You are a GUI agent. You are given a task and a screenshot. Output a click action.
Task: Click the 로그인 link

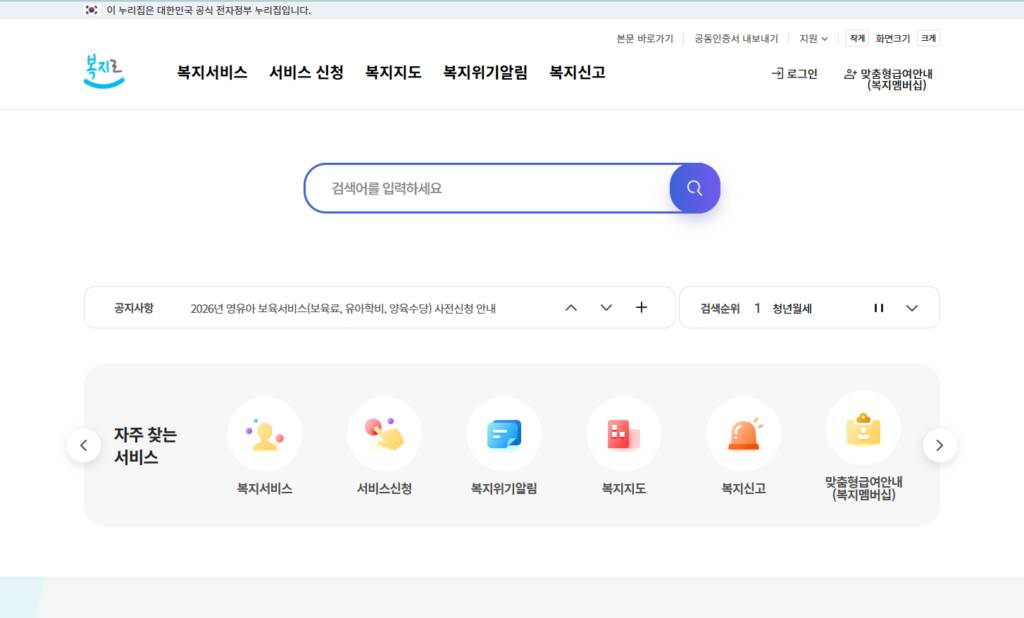point(795,74)
